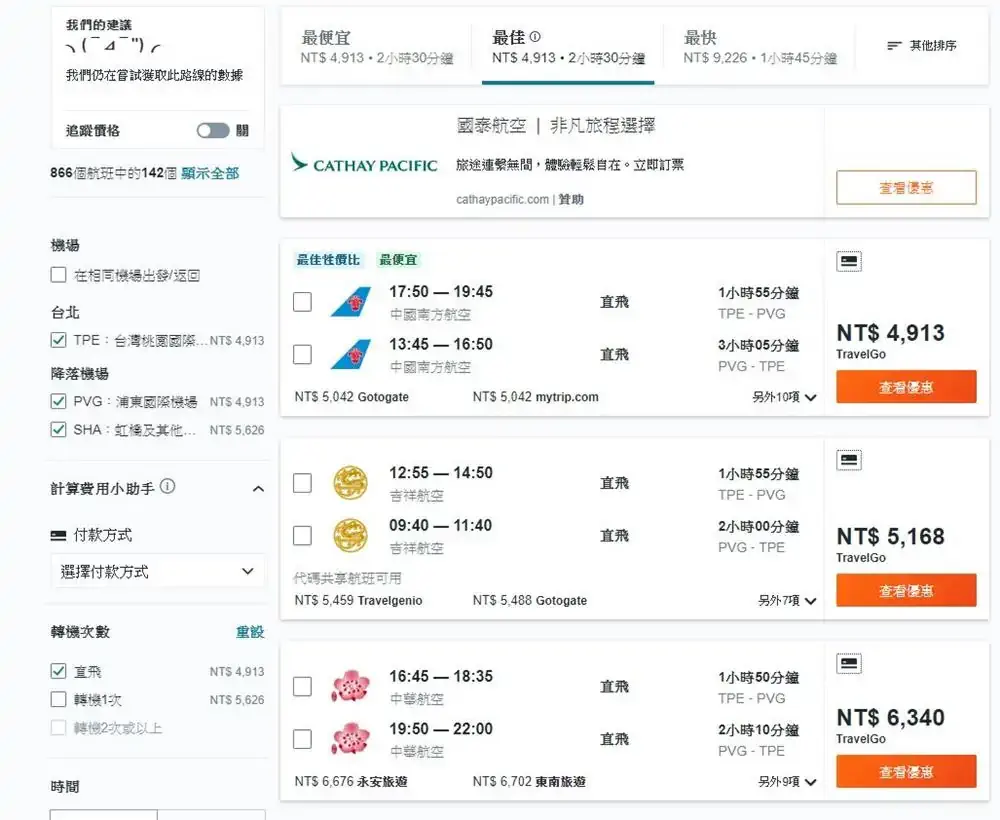
Task: Click China Airlines logo on 19:50 flight
Action: (x=351, y=739)
